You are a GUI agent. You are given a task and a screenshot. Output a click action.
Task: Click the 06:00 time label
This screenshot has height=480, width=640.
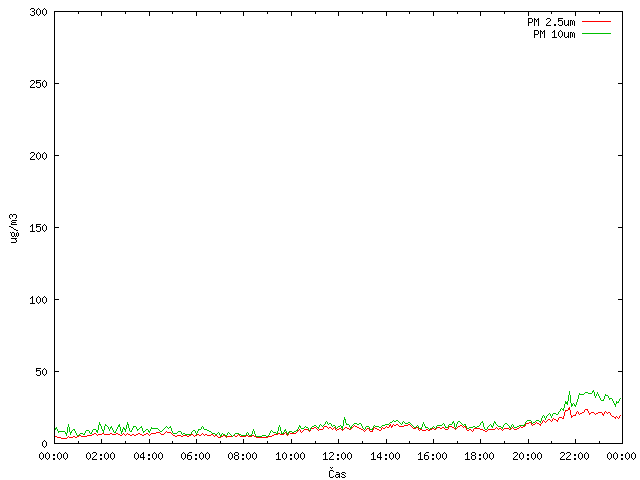(x=195, y=456)
